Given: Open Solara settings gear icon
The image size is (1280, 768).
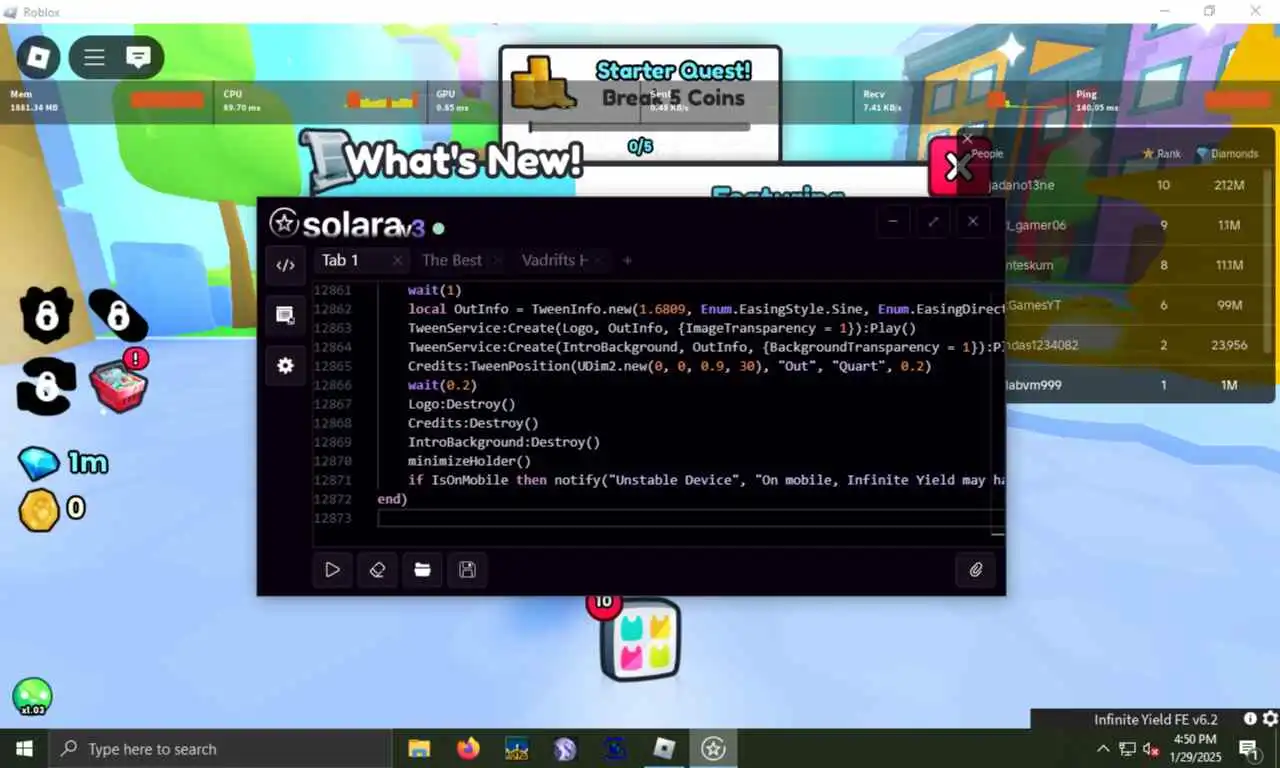Looking at the screenshot, I should (x=285, y=366).
